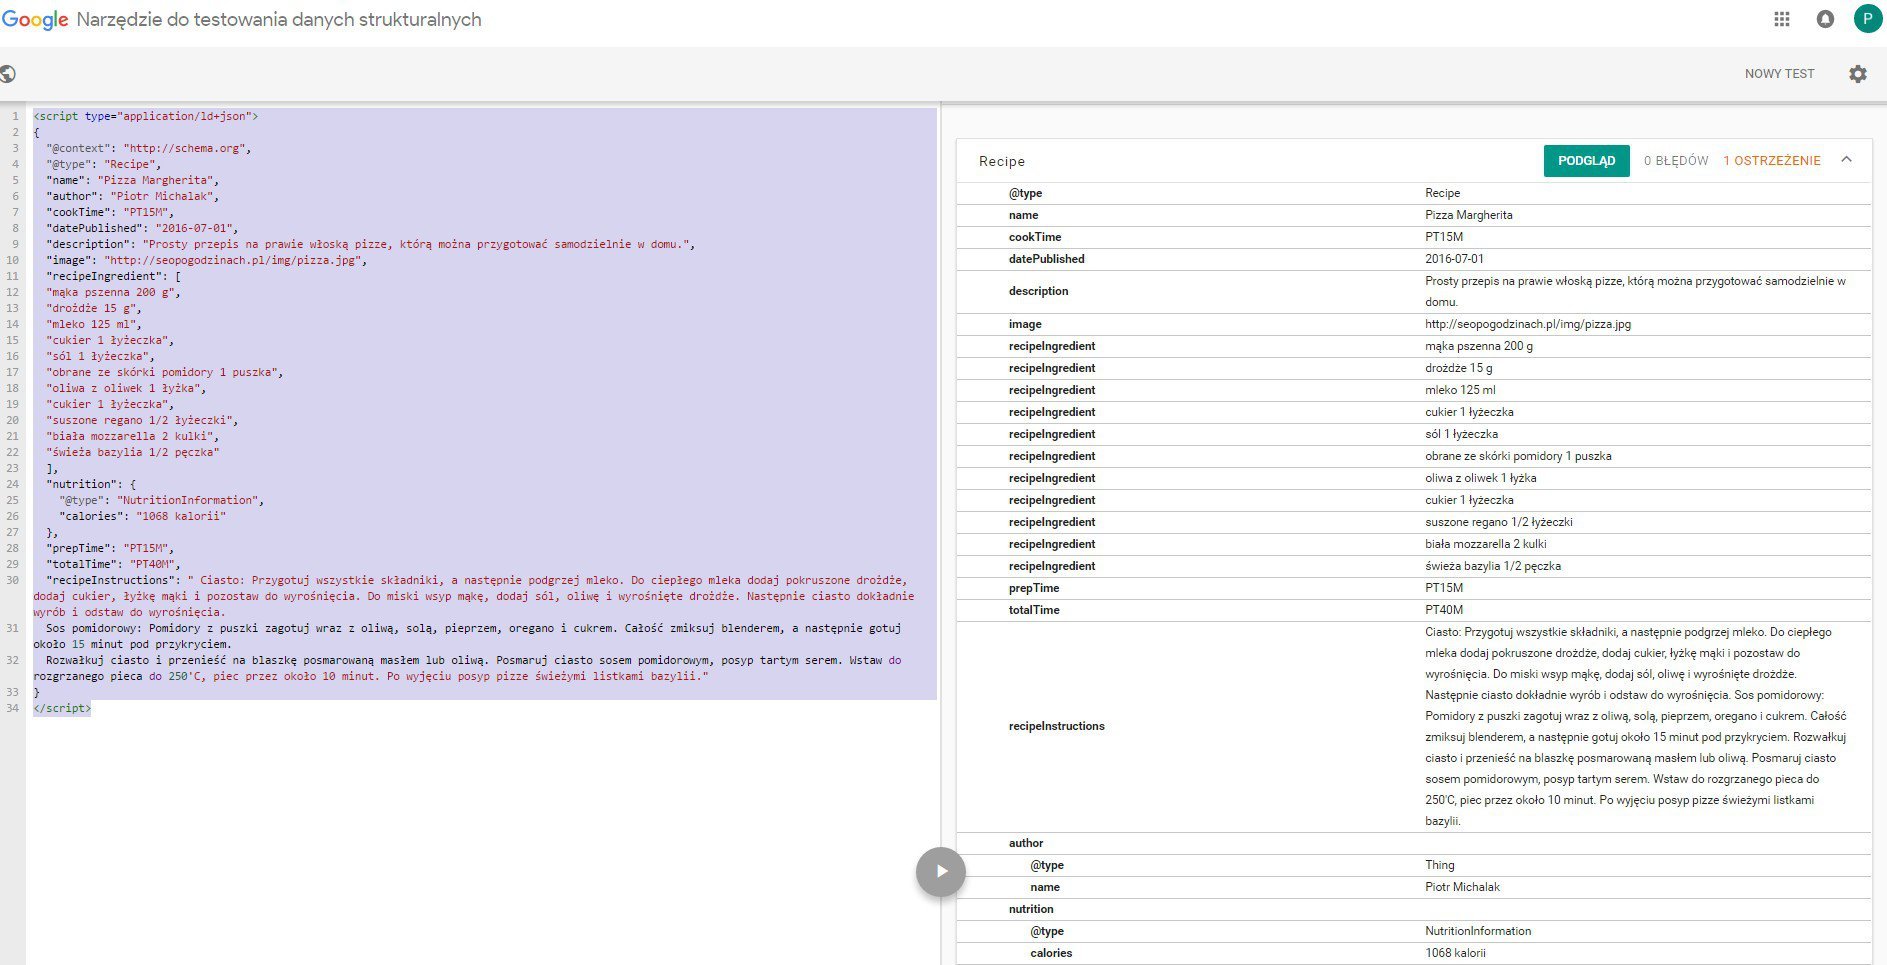Click the image URL value in results
1887x965 pixels.
click(1527, 324)
